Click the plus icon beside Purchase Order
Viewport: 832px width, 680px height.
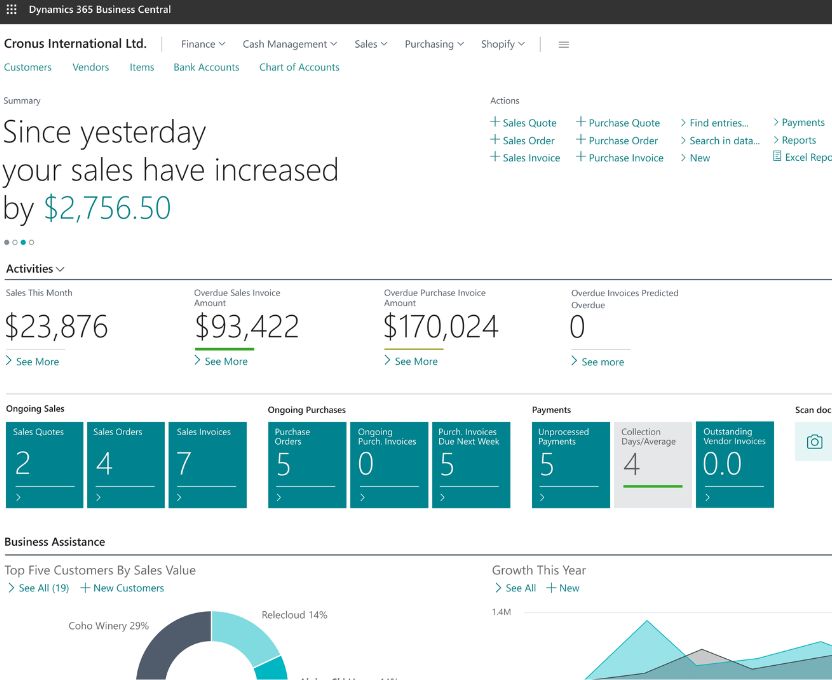tap(580, 140)
